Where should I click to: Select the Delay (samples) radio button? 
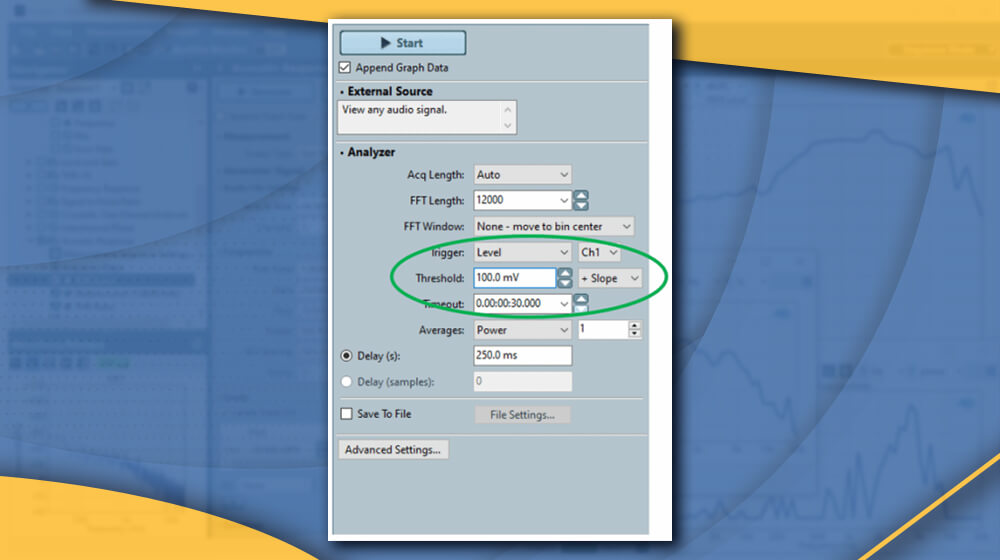click(x=346, y=381)
